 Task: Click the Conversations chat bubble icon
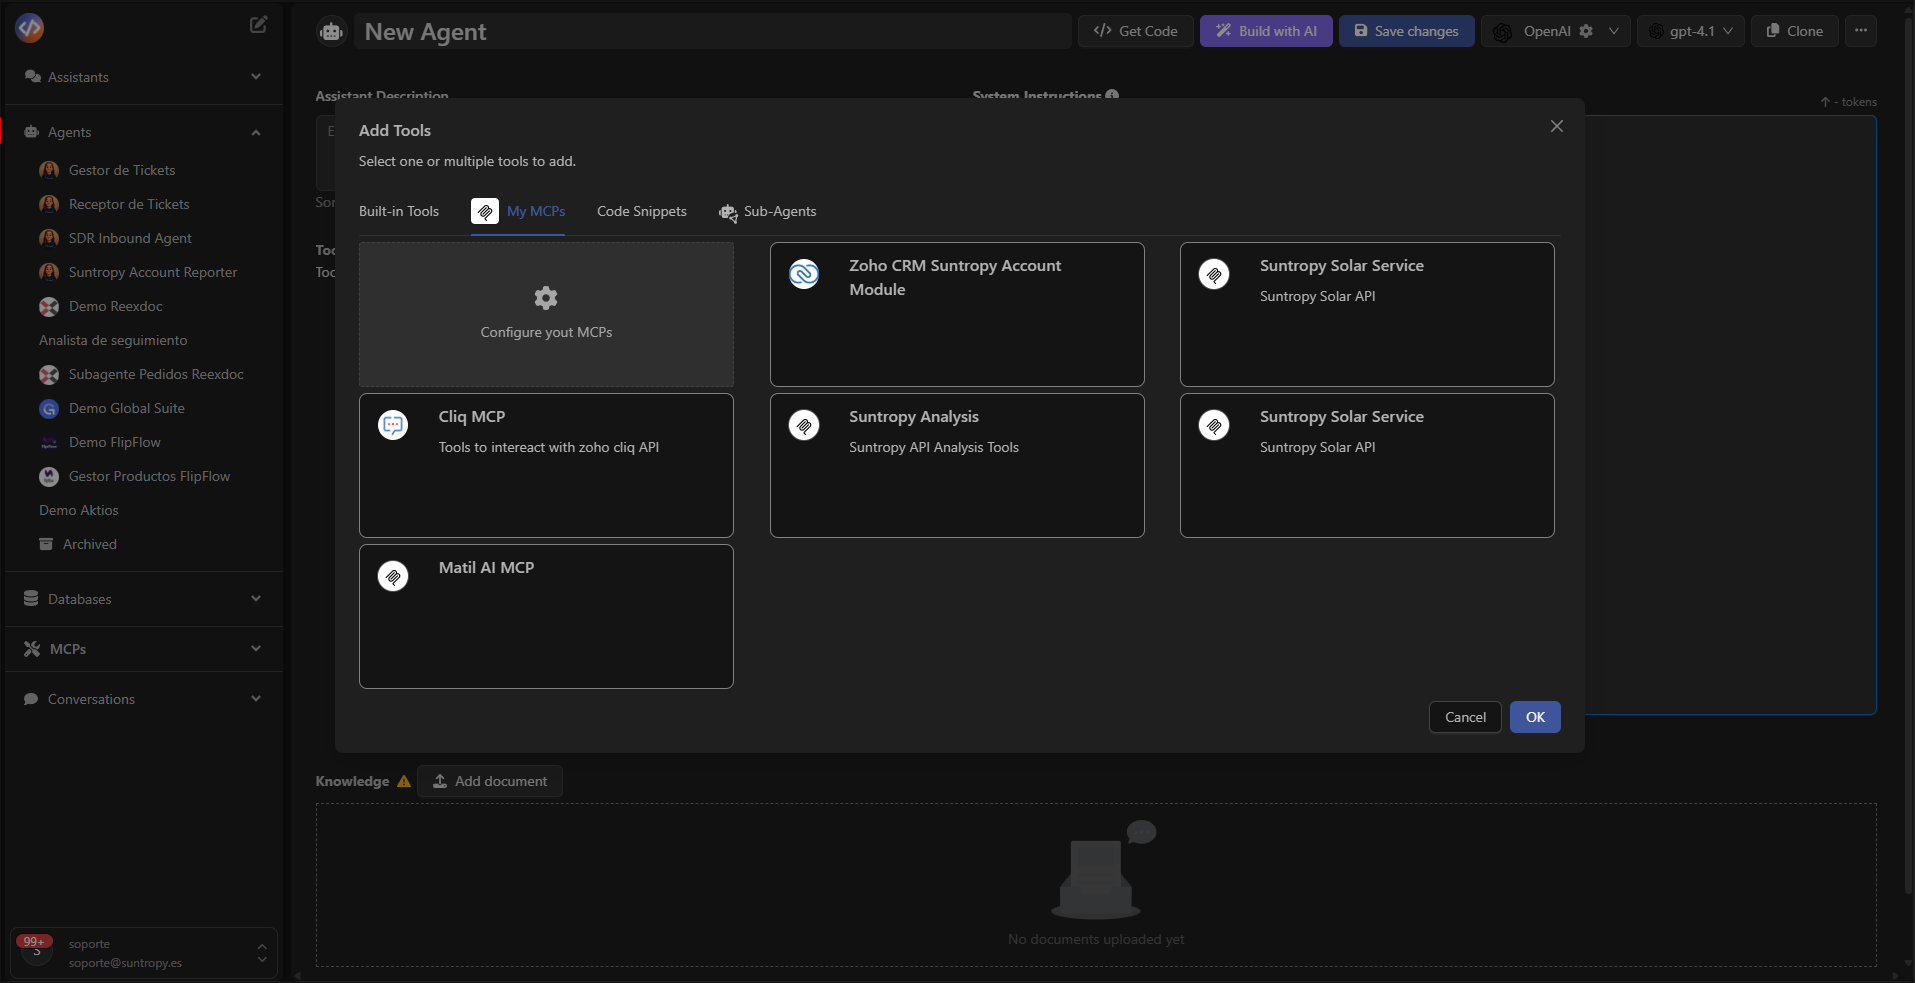[31, 698]
